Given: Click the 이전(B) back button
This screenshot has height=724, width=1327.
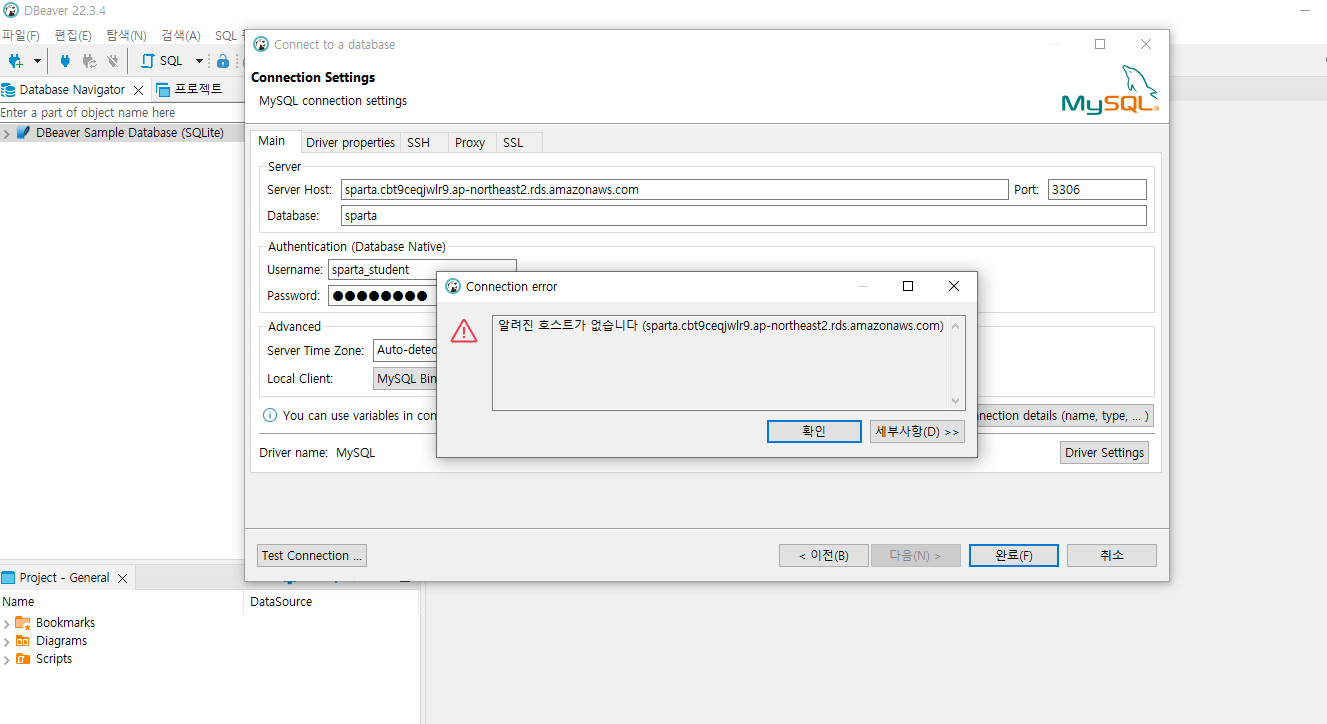Looking at the screenshot, I should 824,555.
